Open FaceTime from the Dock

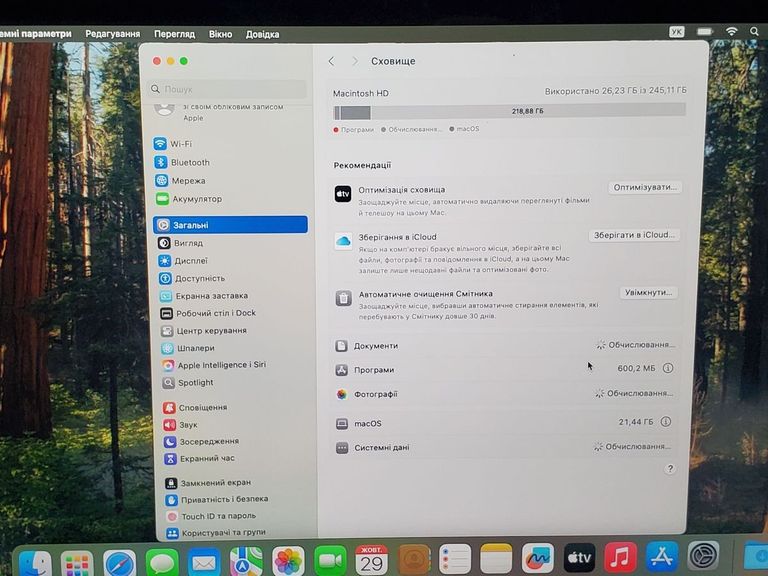331,560
